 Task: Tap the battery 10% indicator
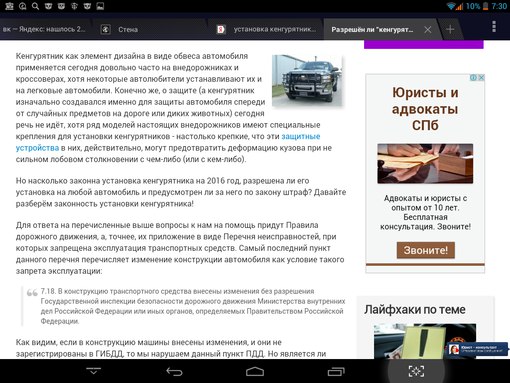477,6
